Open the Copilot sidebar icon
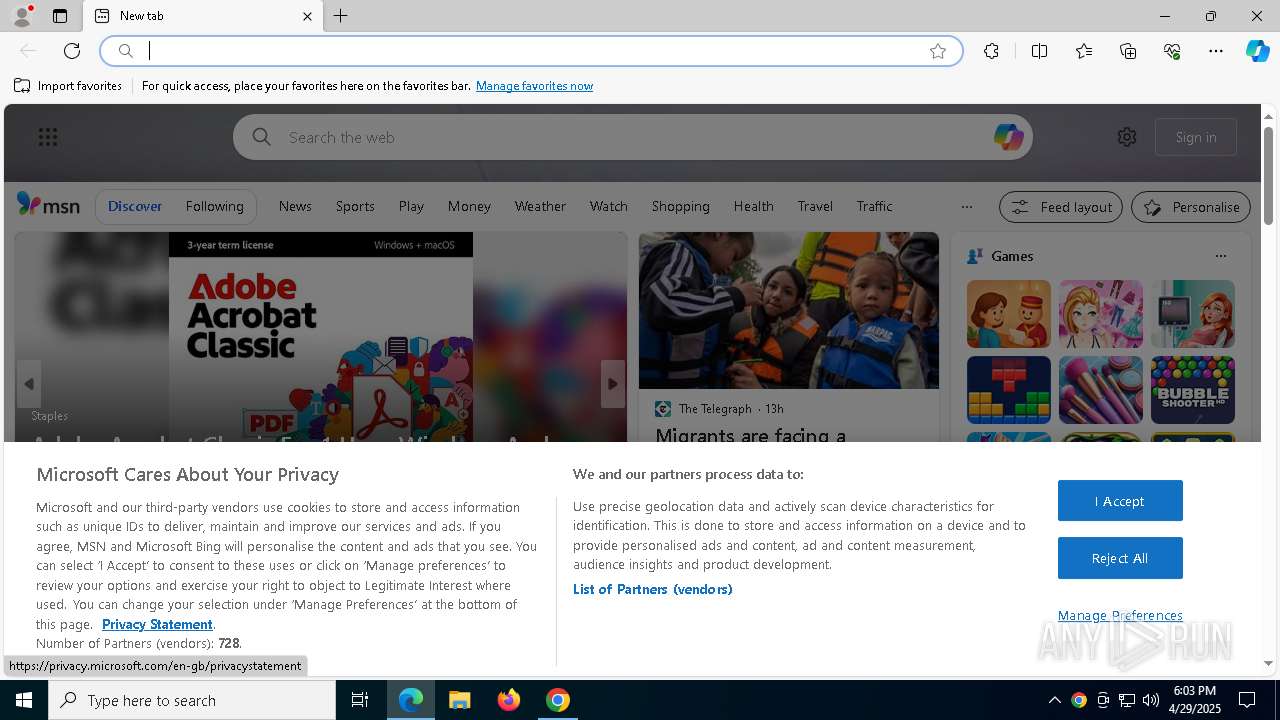This screenshot has width=1280, height=720. (1257, 51)
